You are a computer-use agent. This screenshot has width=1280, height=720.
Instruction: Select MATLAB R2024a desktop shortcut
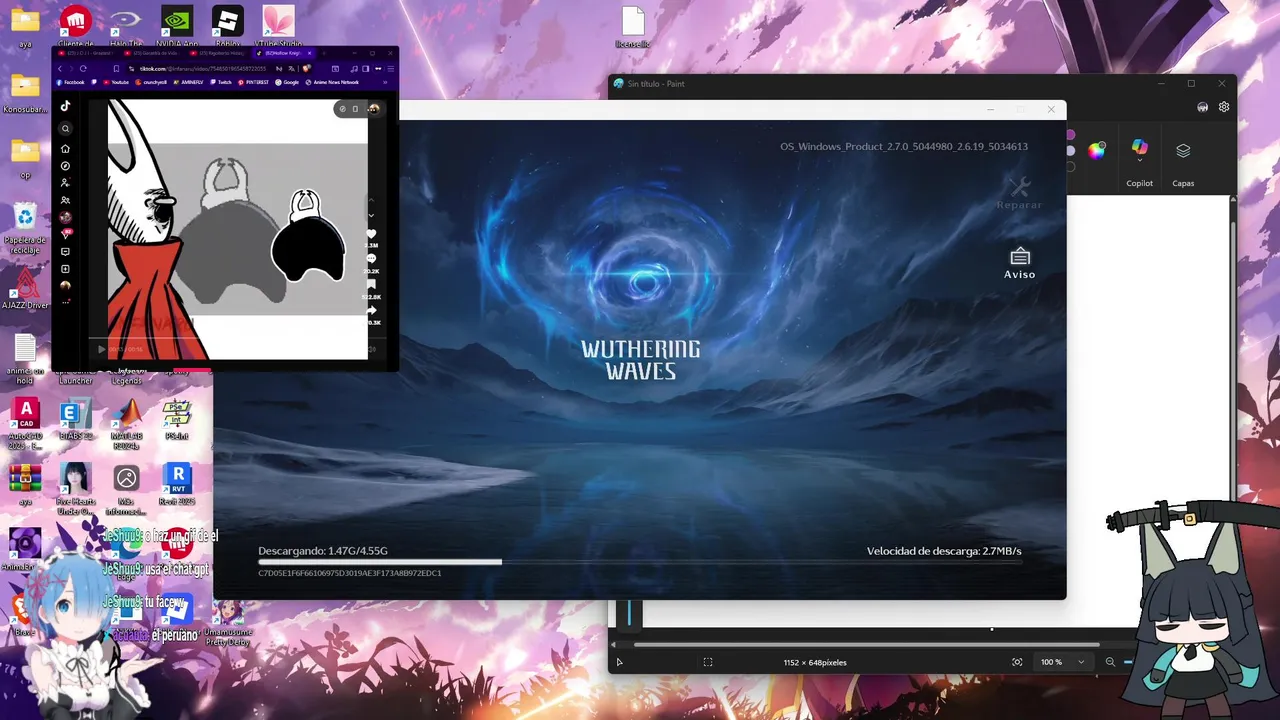127,424
